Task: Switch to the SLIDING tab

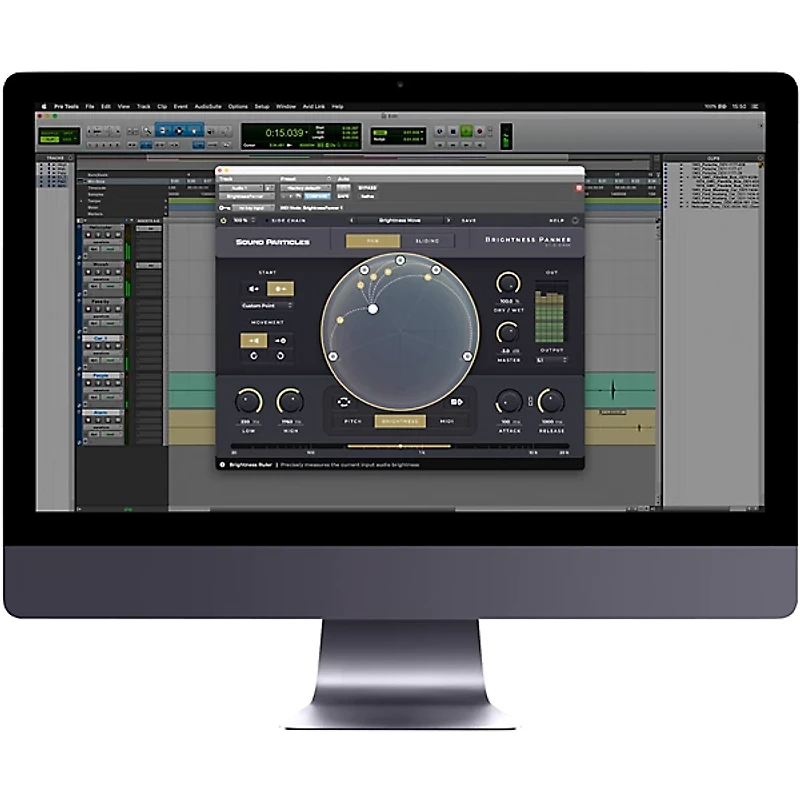Action: (426, 241)
